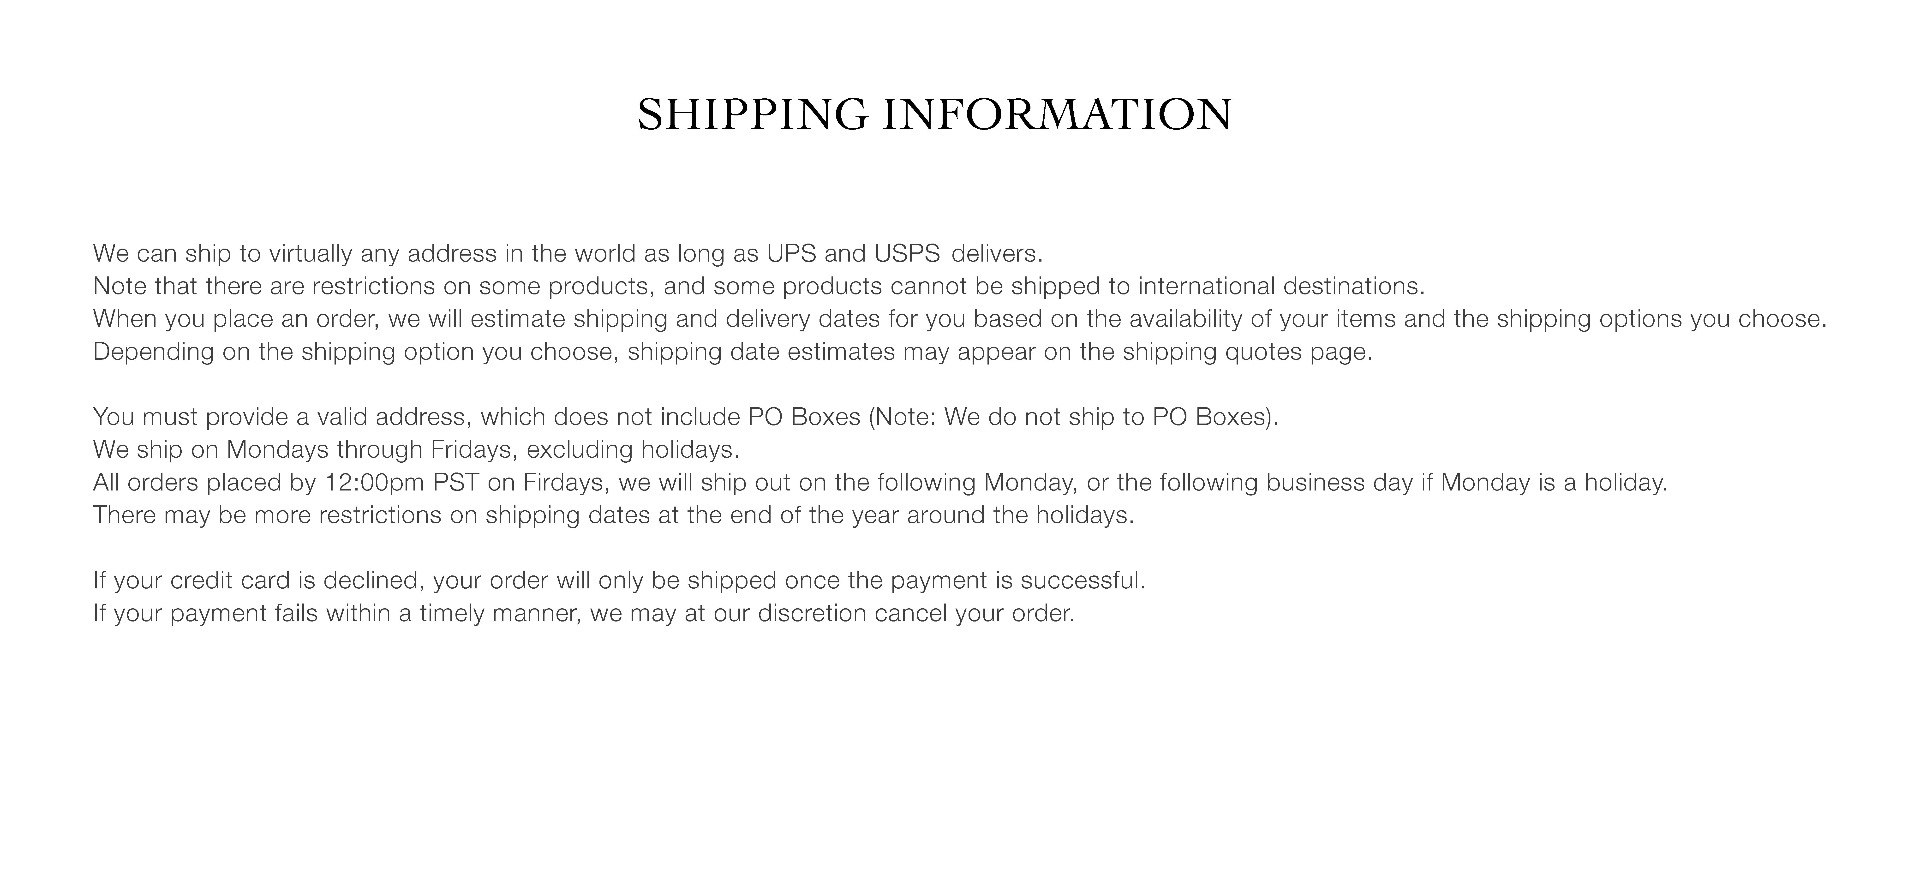Viewport: 1920px width, 873px height.
Task: Select the line about product restrictions
Action: coord(759,287)
